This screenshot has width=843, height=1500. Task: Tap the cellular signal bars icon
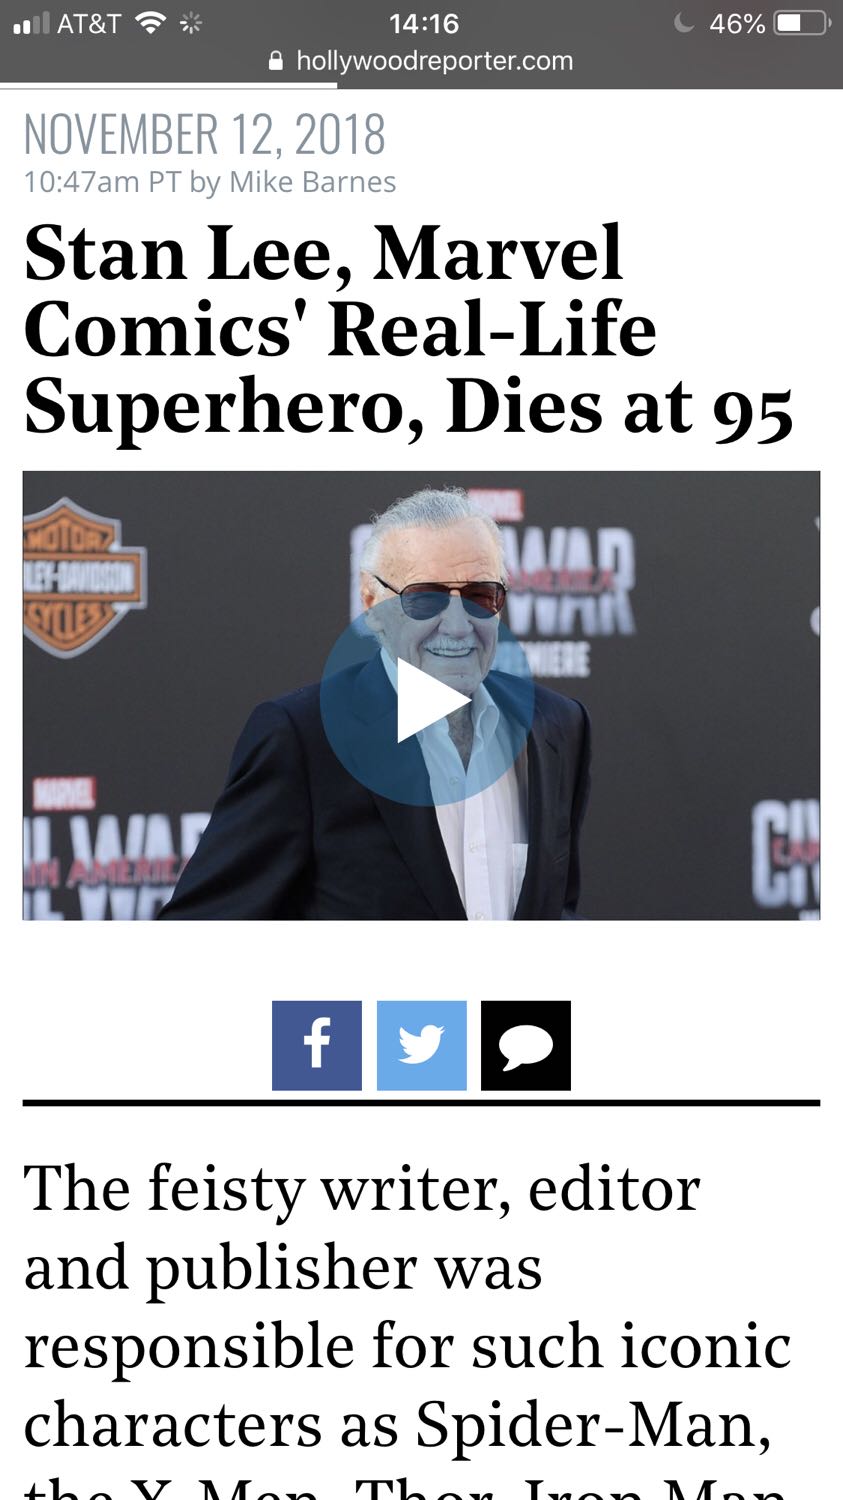click(31, 23)
